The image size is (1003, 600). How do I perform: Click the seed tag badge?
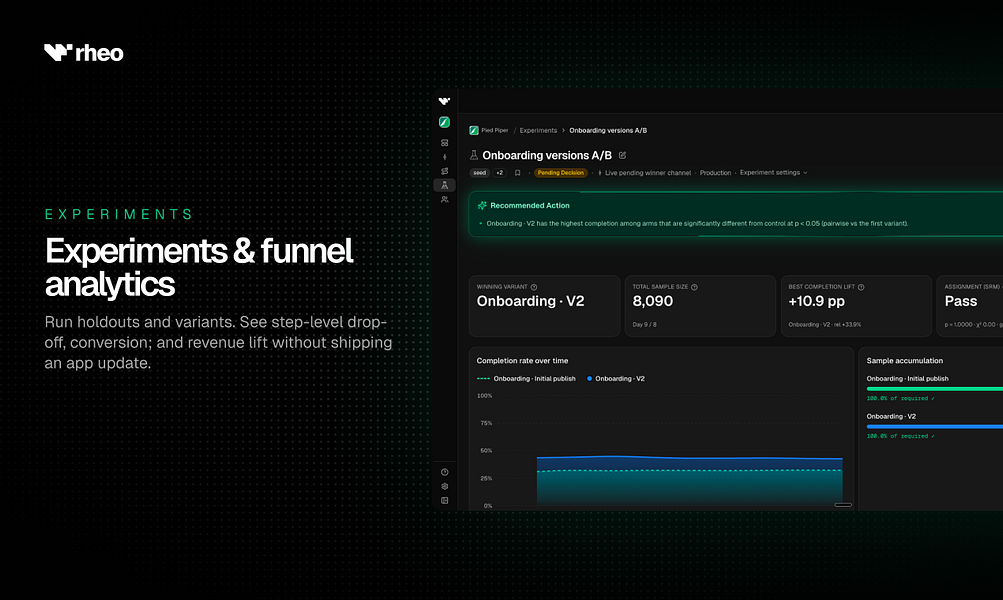click(x=480, y=173)
